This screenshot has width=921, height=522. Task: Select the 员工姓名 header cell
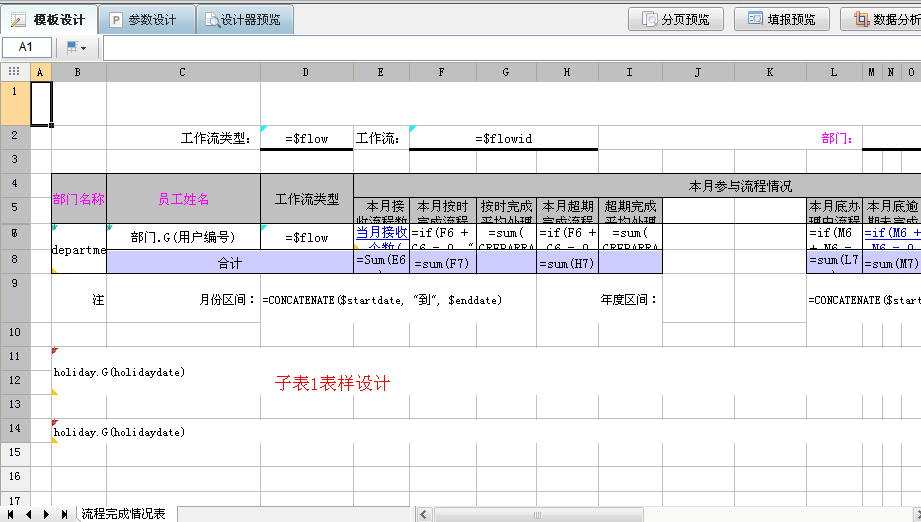coord(183,198)
